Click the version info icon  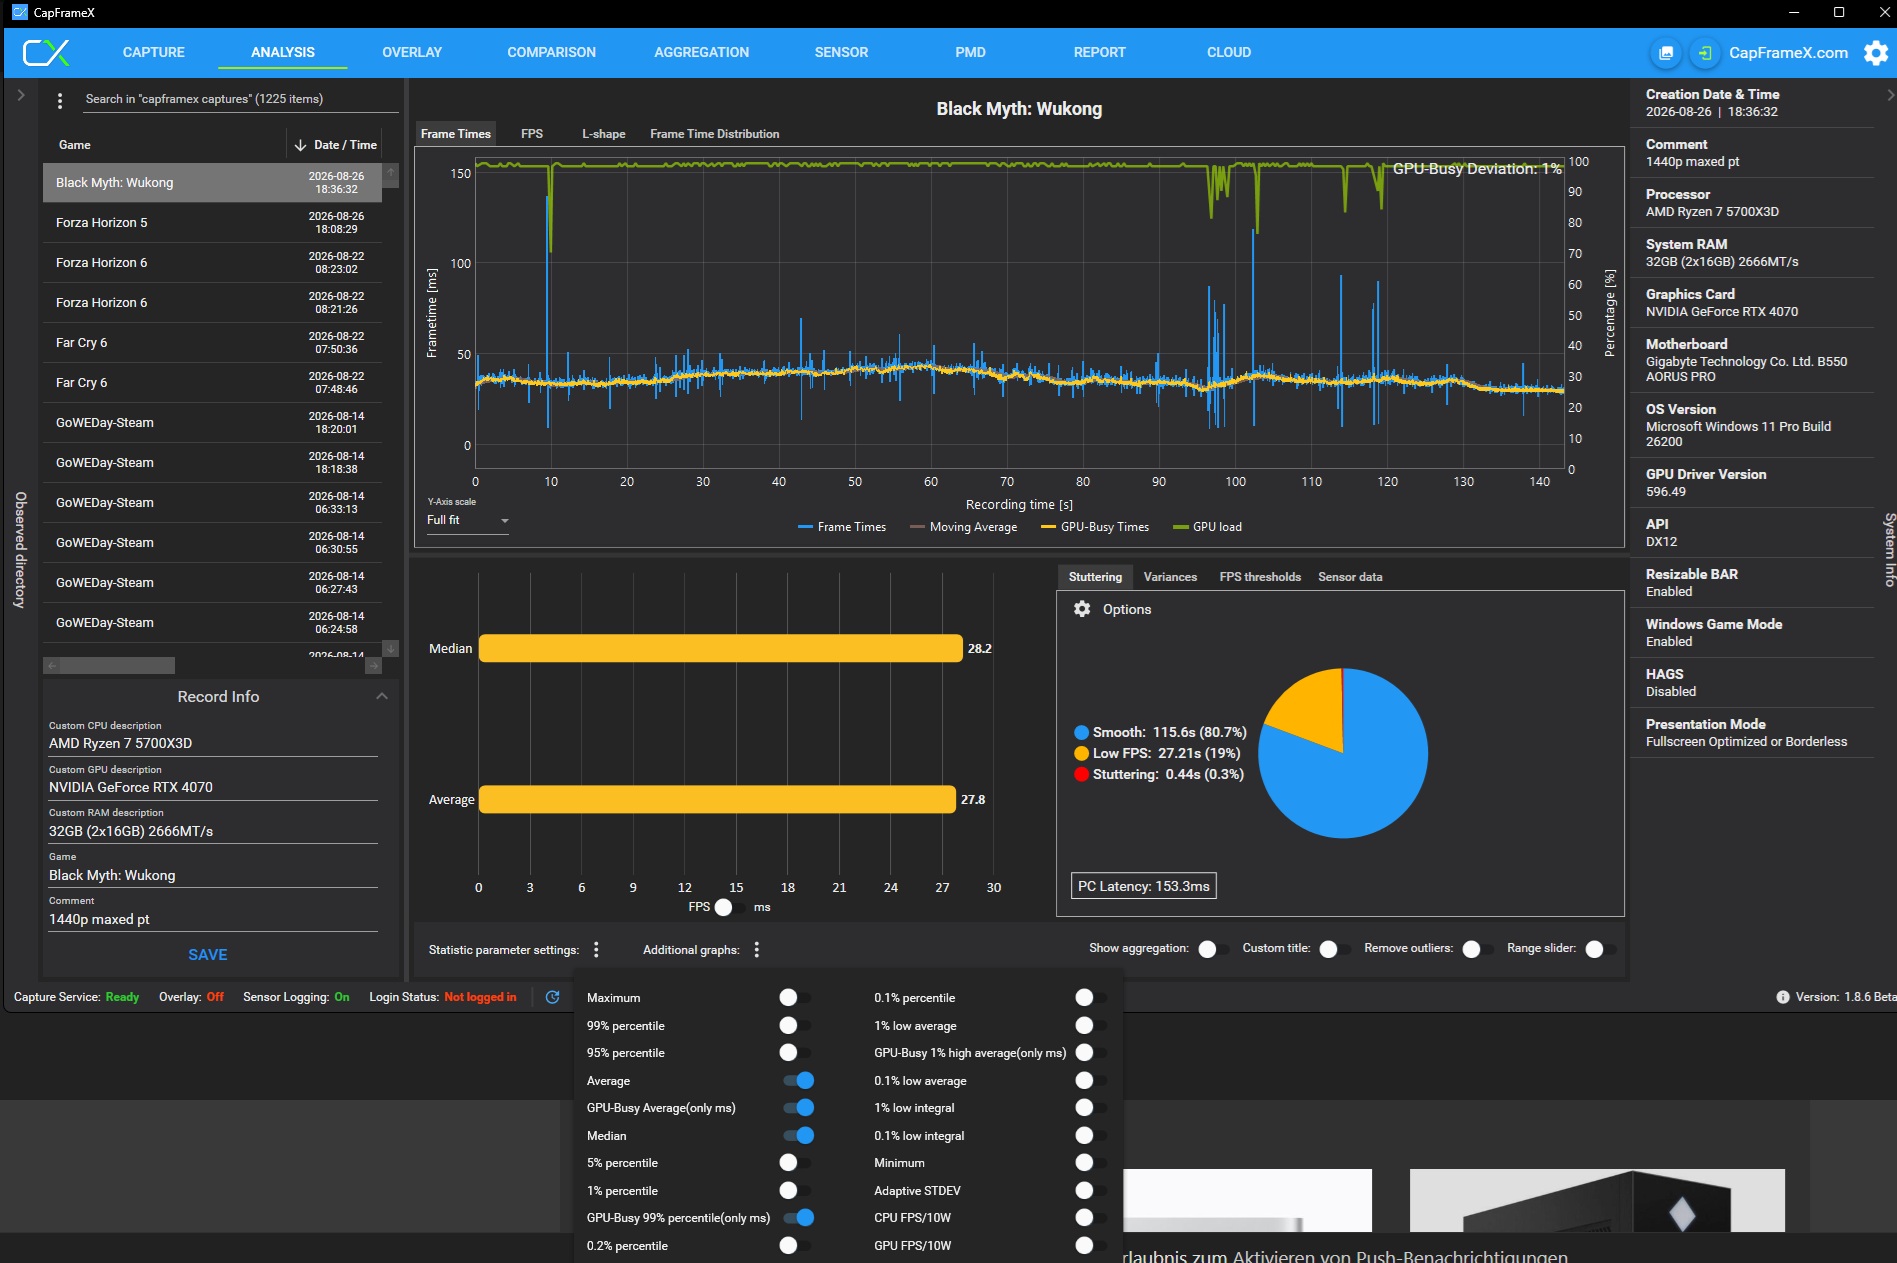[1782, 997]
